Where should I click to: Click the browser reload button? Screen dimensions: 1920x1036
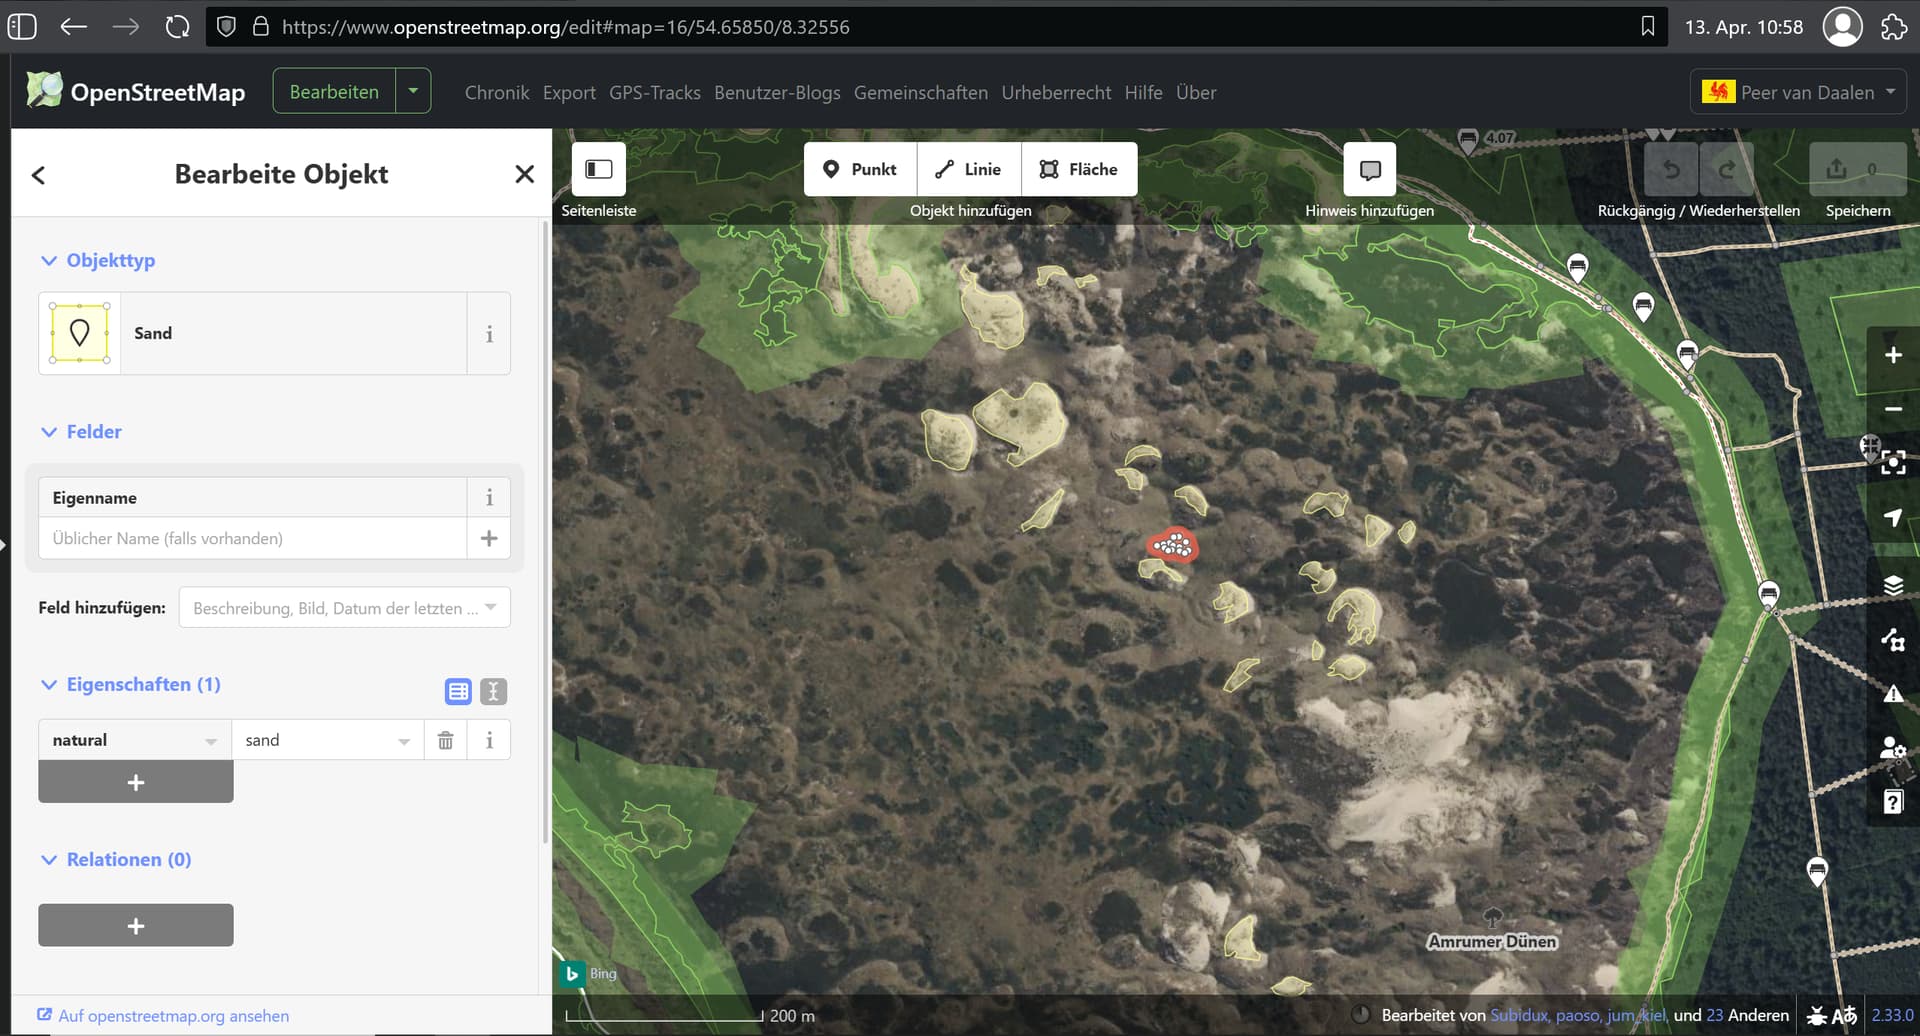[177, 27]
